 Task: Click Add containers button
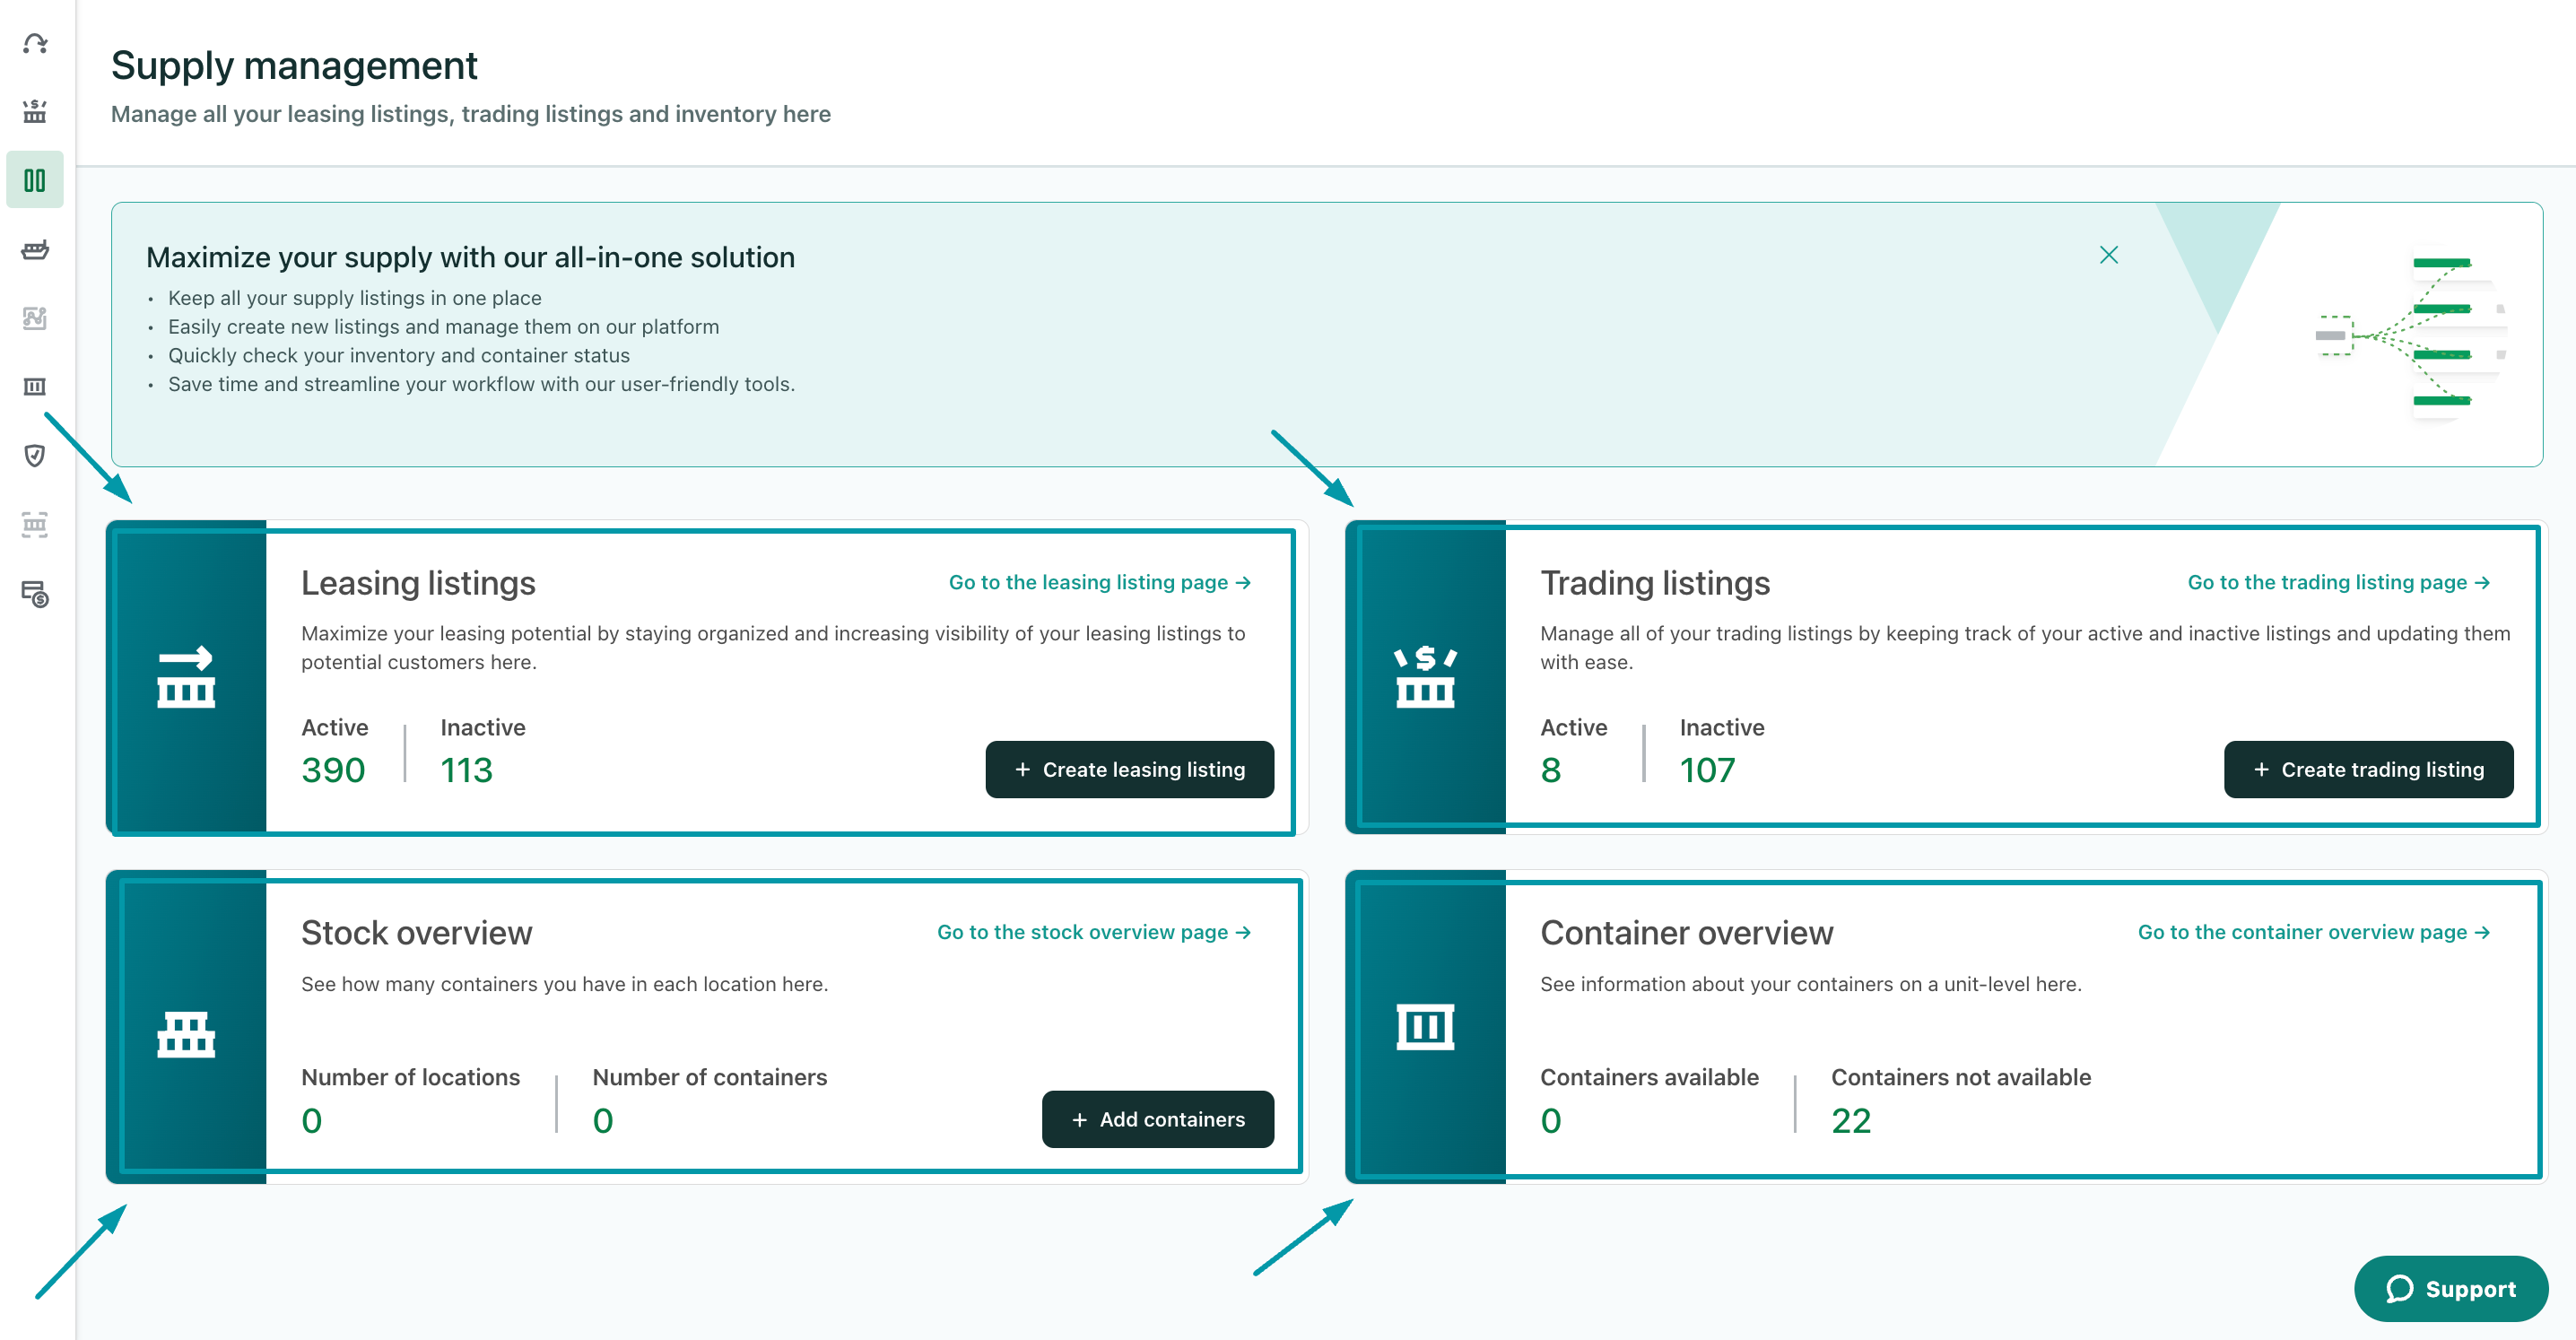1157,1119
